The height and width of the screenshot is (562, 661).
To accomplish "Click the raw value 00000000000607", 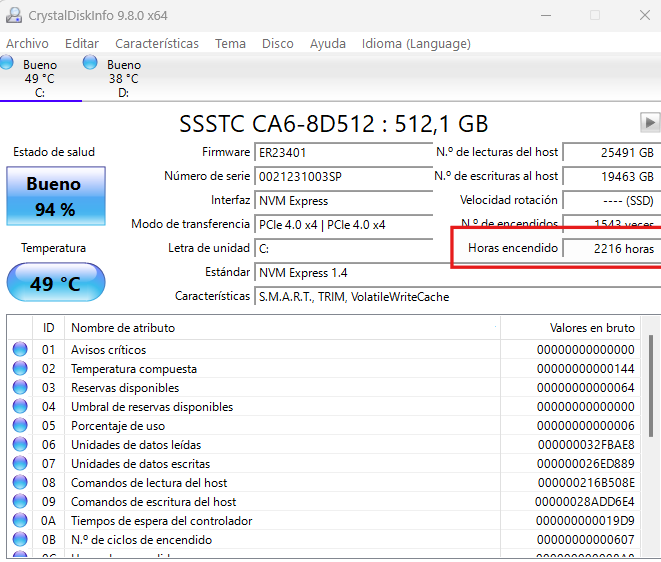I will click(x=586, y=540).
